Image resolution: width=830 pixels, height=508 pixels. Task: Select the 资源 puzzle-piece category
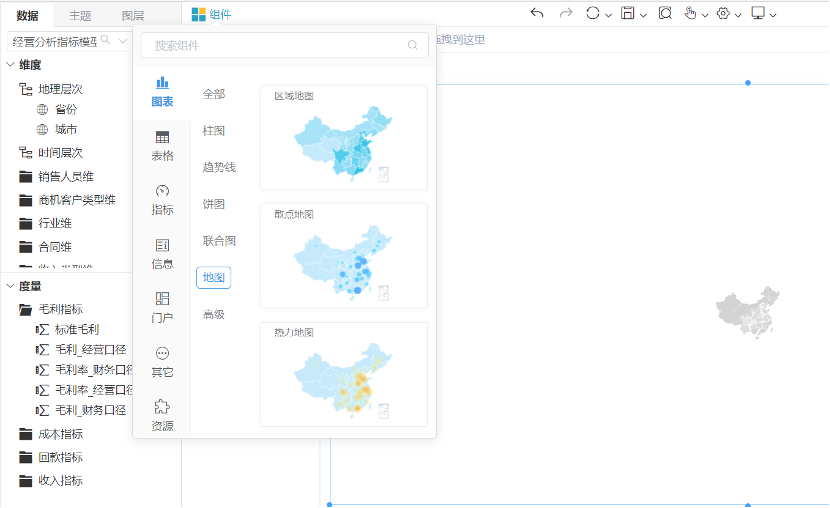point(163,415)
